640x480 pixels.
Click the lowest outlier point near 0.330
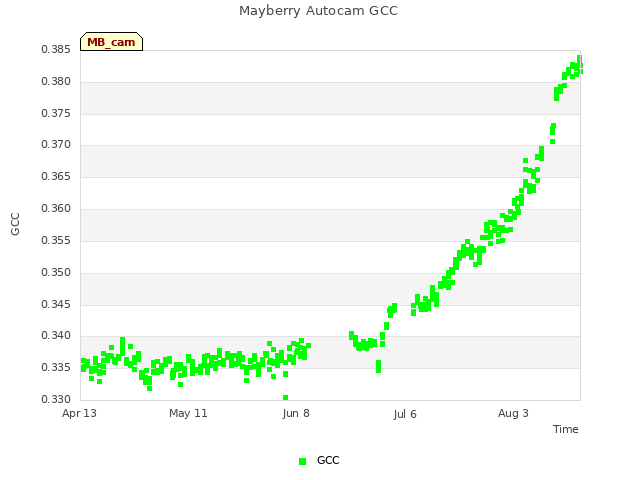click(285, 398)
